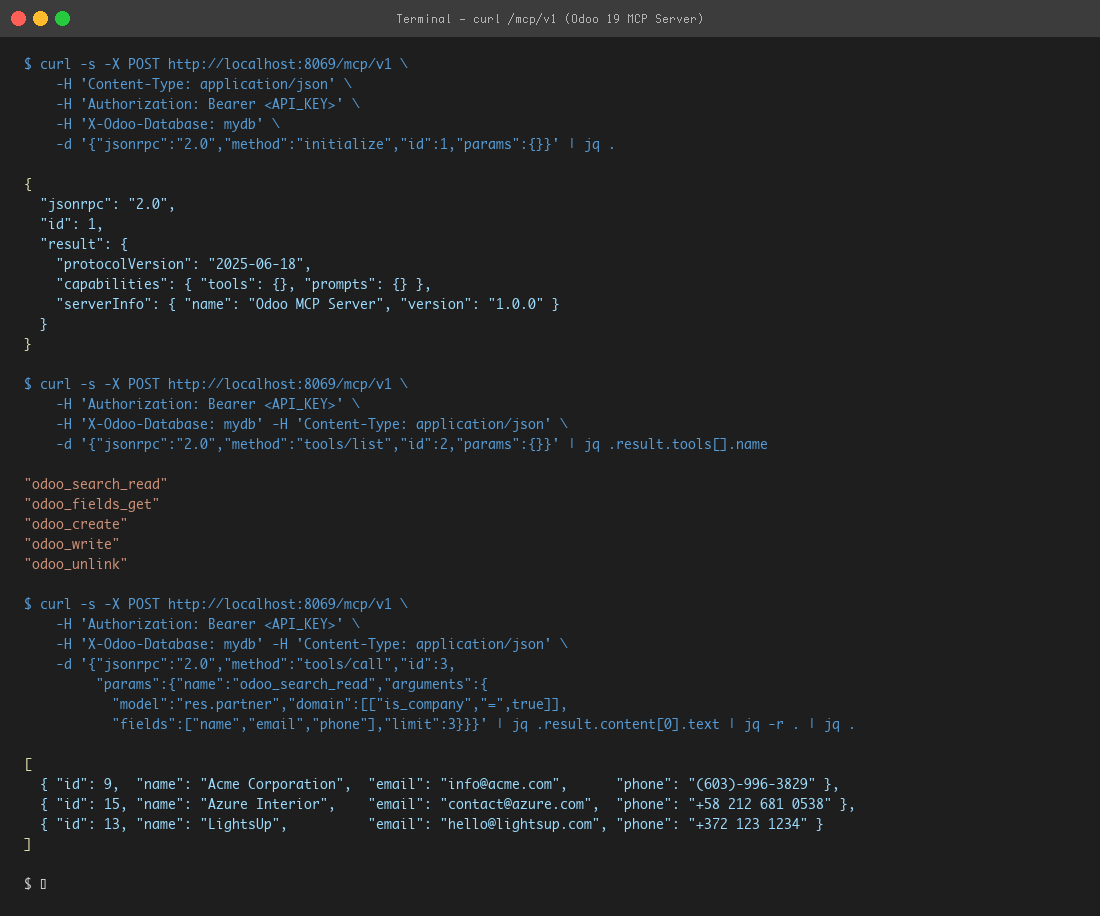Click the text 'odoo_create'
The width and height of the screenshot is (1100, 916).
76,524
